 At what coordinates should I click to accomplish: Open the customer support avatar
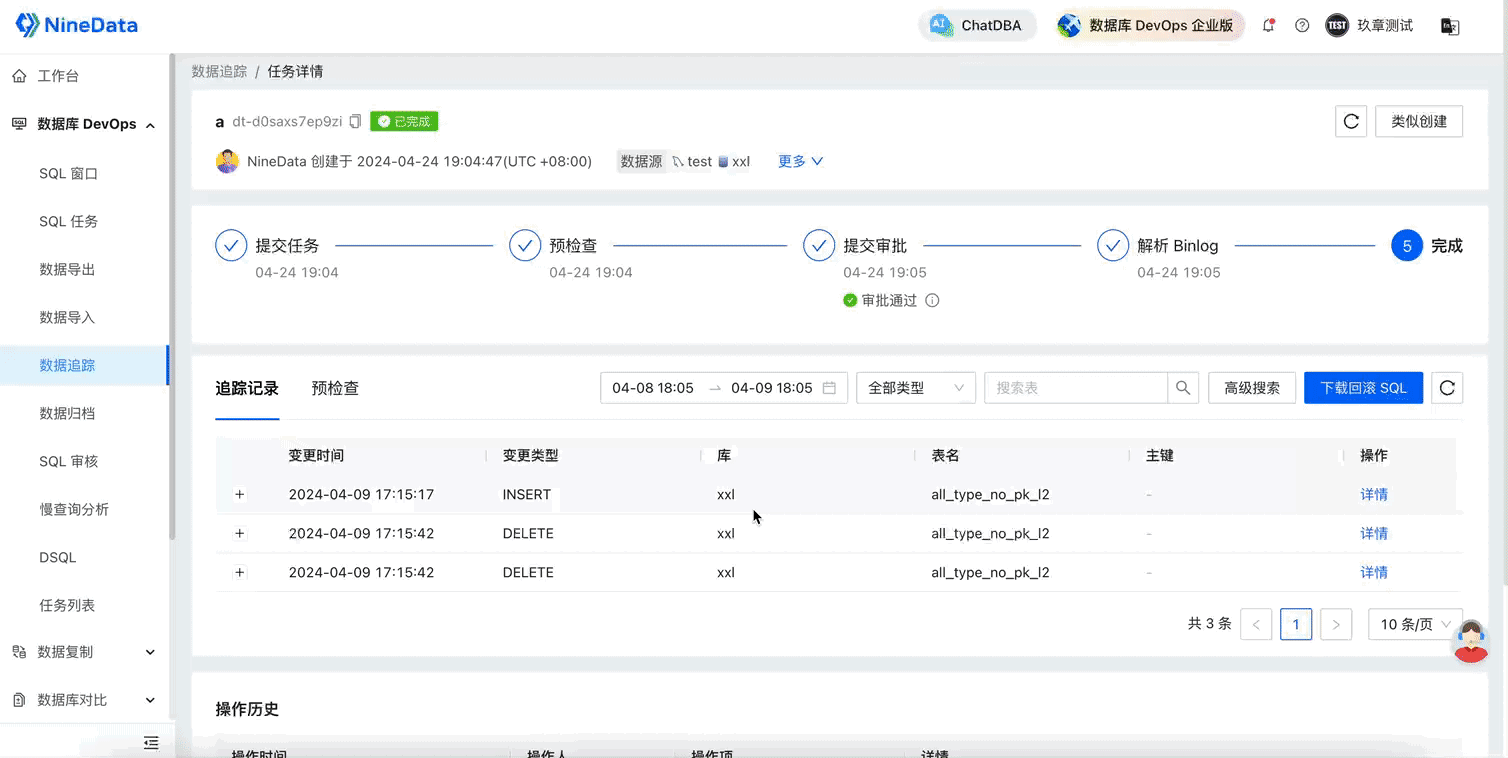pyautogui.click(x=1470, y=641)
